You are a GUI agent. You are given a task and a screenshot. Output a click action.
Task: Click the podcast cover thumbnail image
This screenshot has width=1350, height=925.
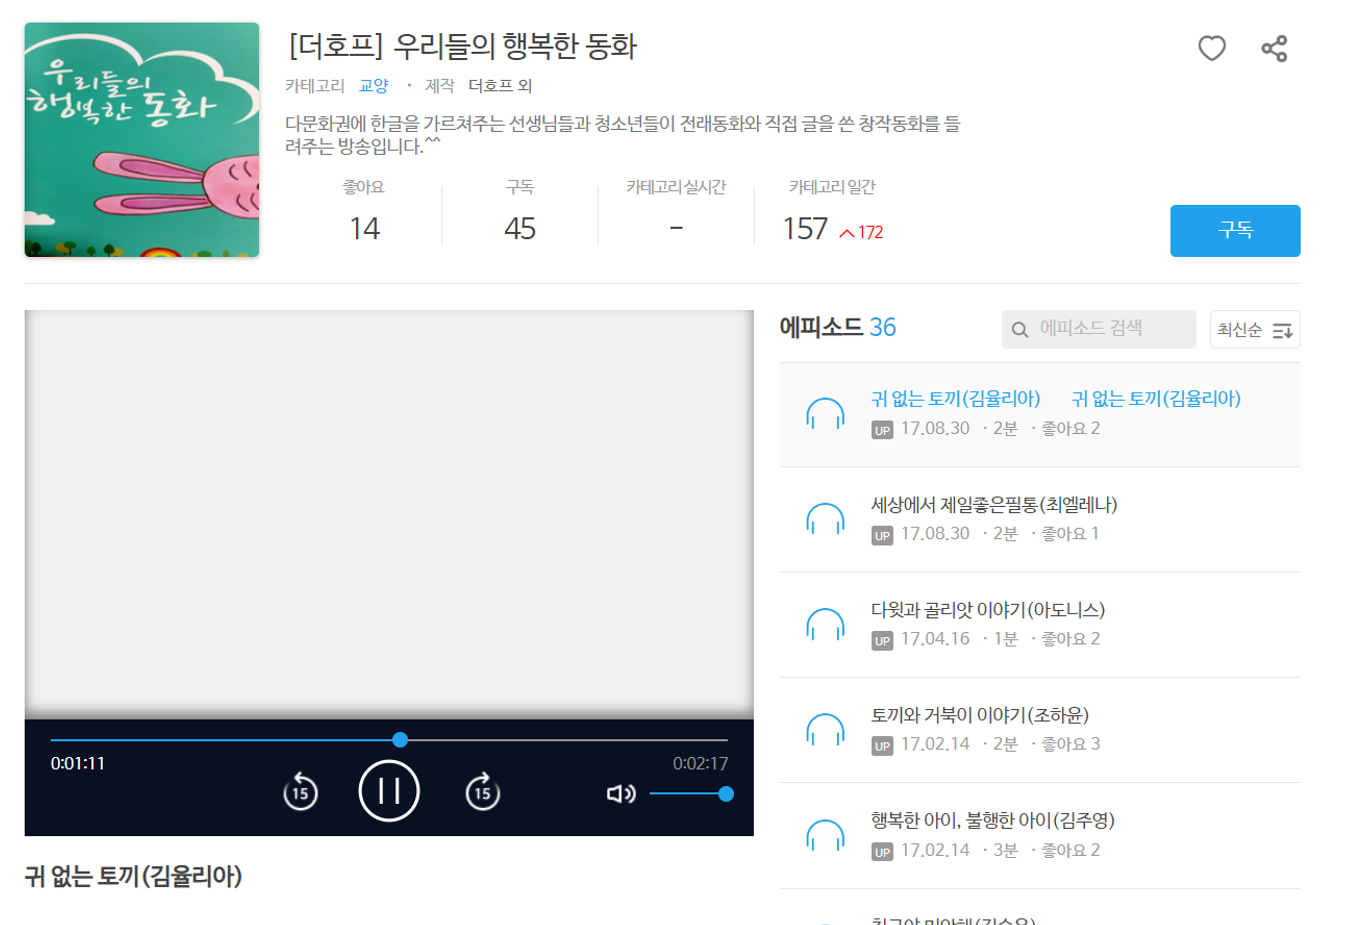(142, 140)
